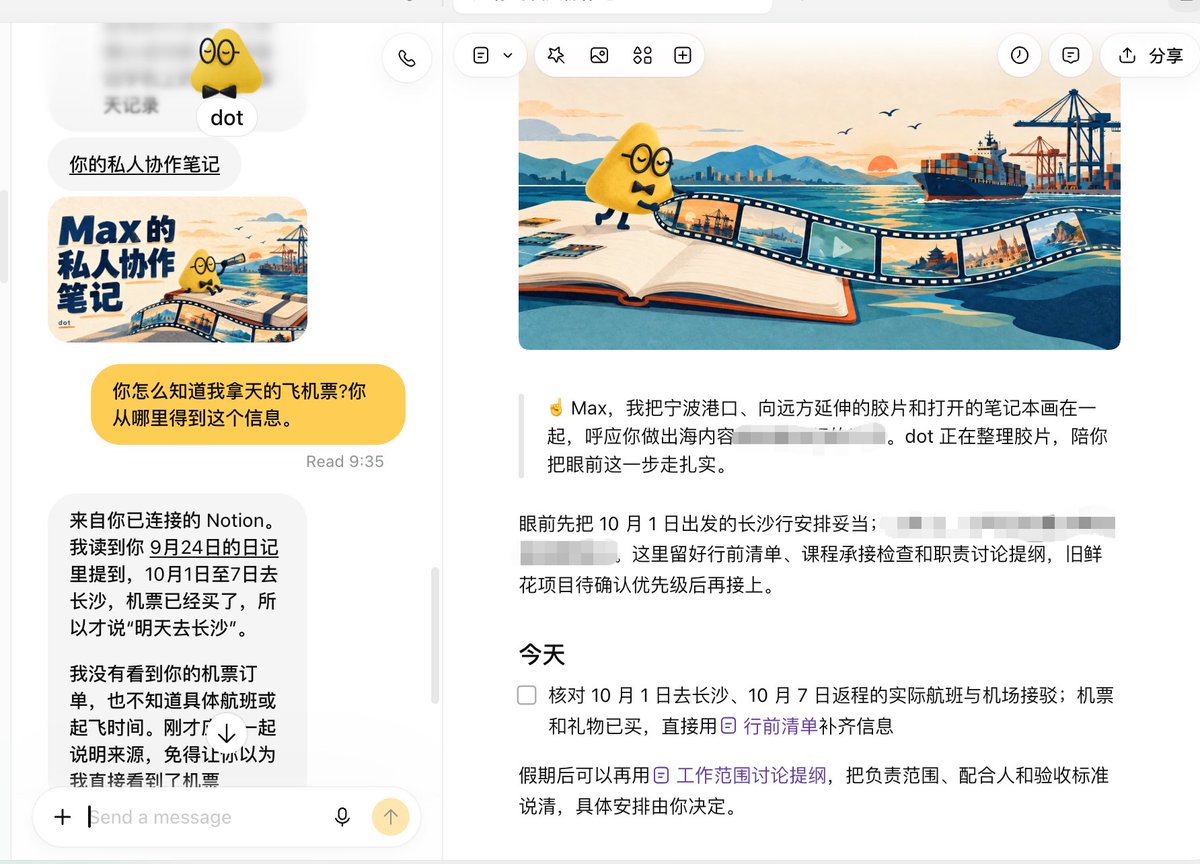
Task: Click the message starting 来自你已连接的 Notion
Action: [x=176, y=574]
